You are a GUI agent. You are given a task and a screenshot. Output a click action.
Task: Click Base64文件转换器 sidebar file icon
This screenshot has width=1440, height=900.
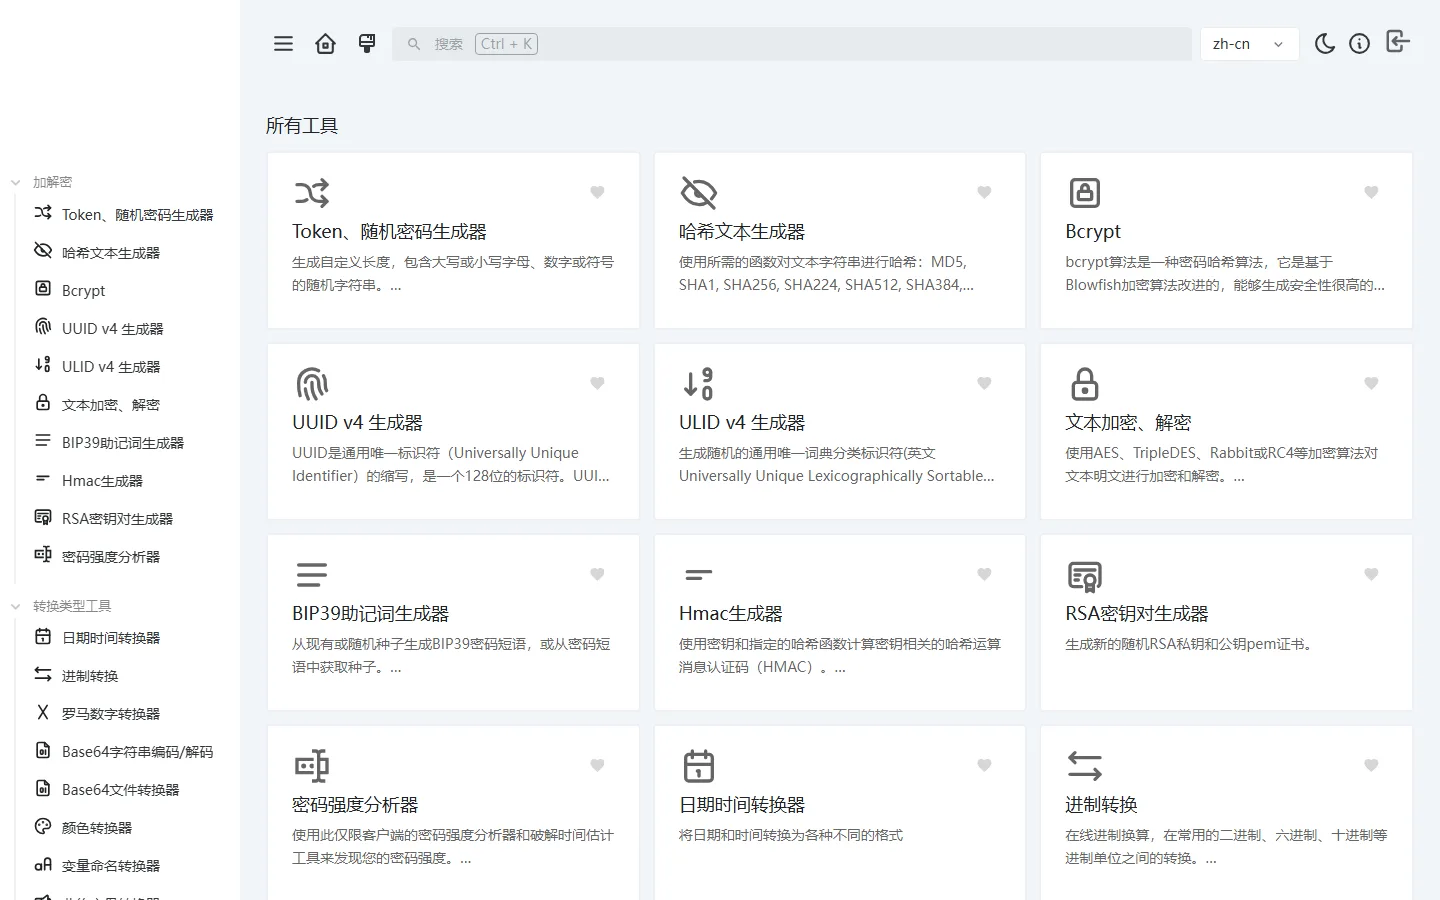43,788
